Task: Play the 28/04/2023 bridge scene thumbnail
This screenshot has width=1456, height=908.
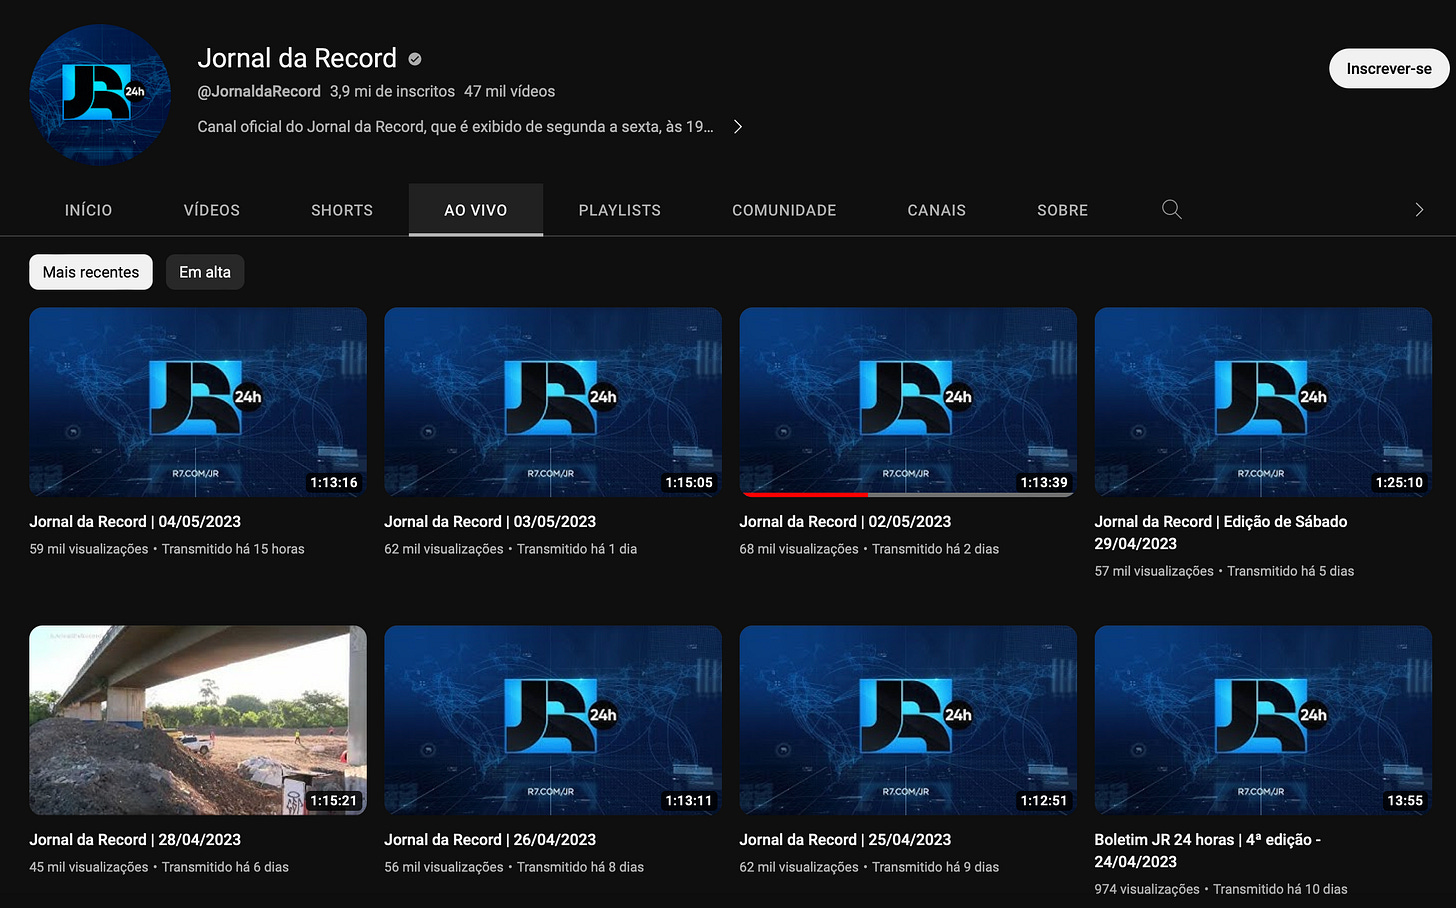Action: tap(198, 720)
